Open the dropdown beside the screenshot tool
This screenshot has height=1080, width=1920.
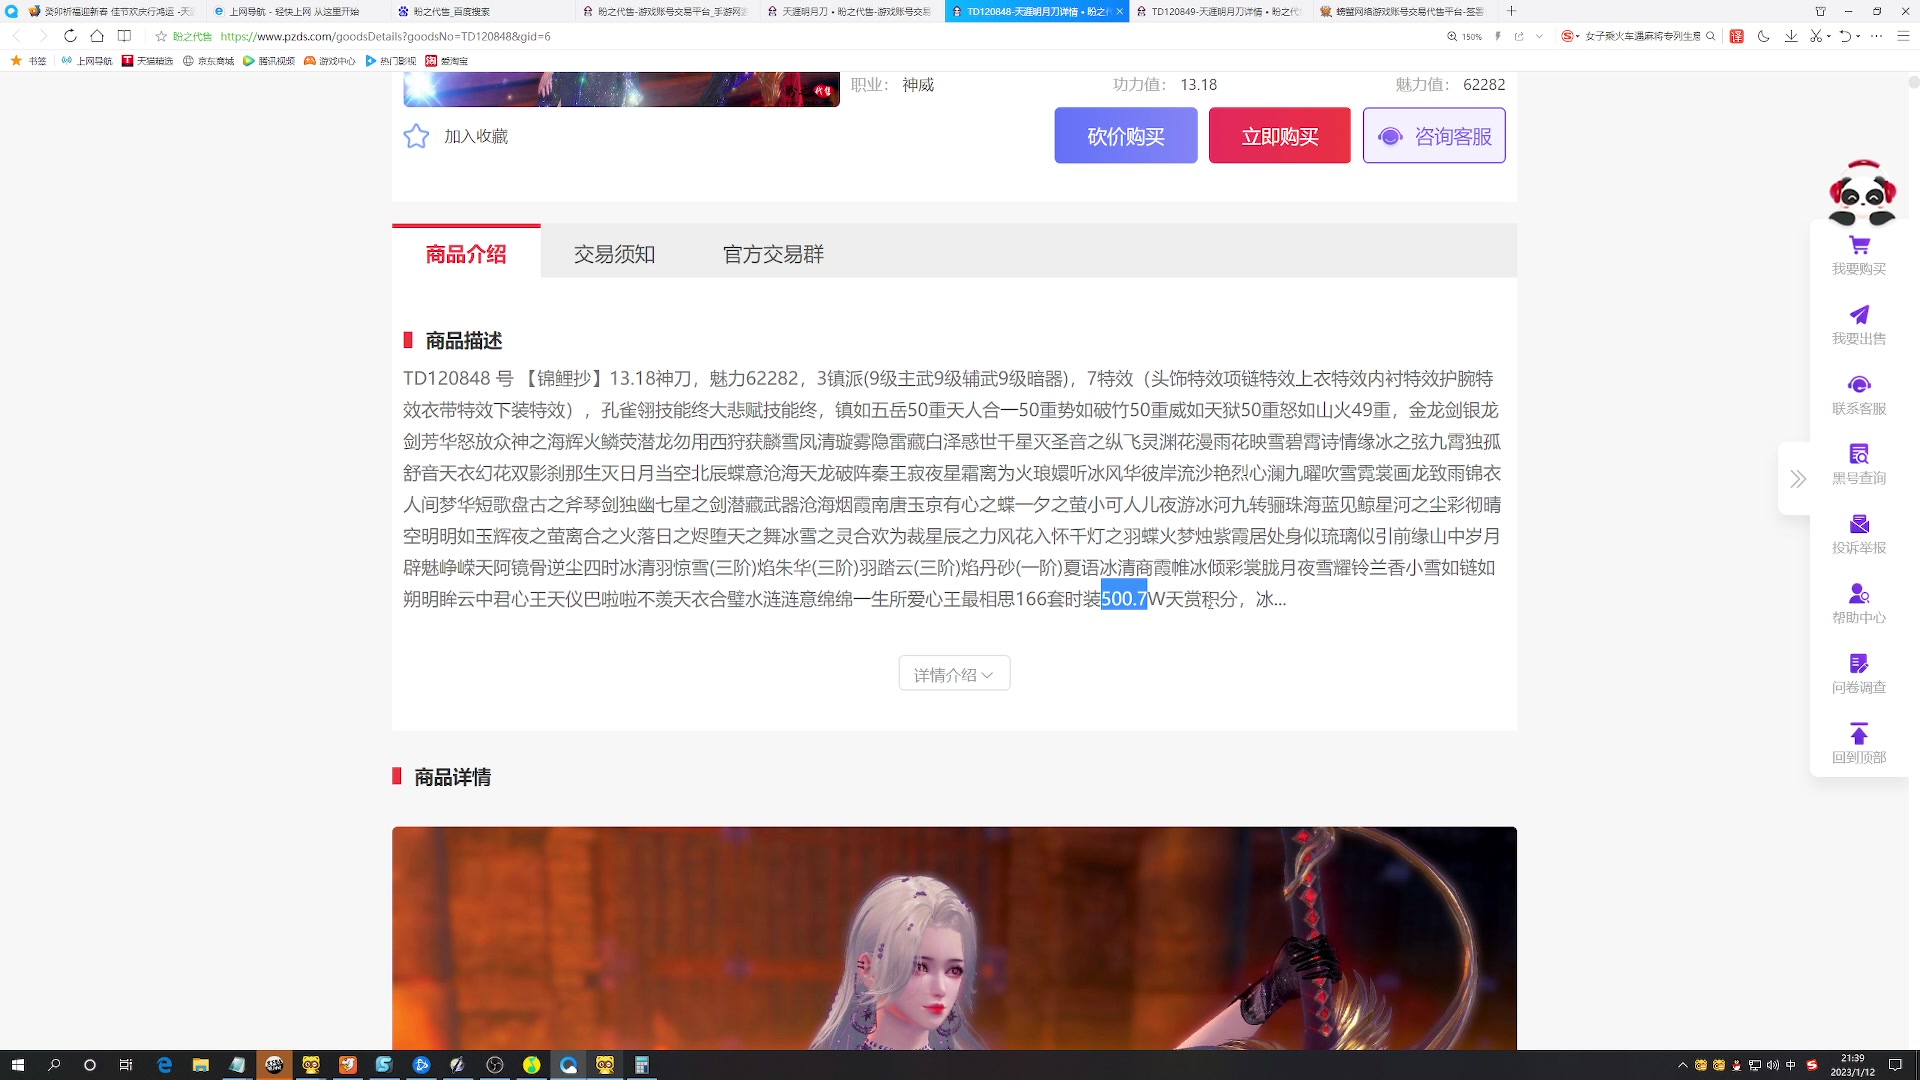click(x=1828, y=36)
